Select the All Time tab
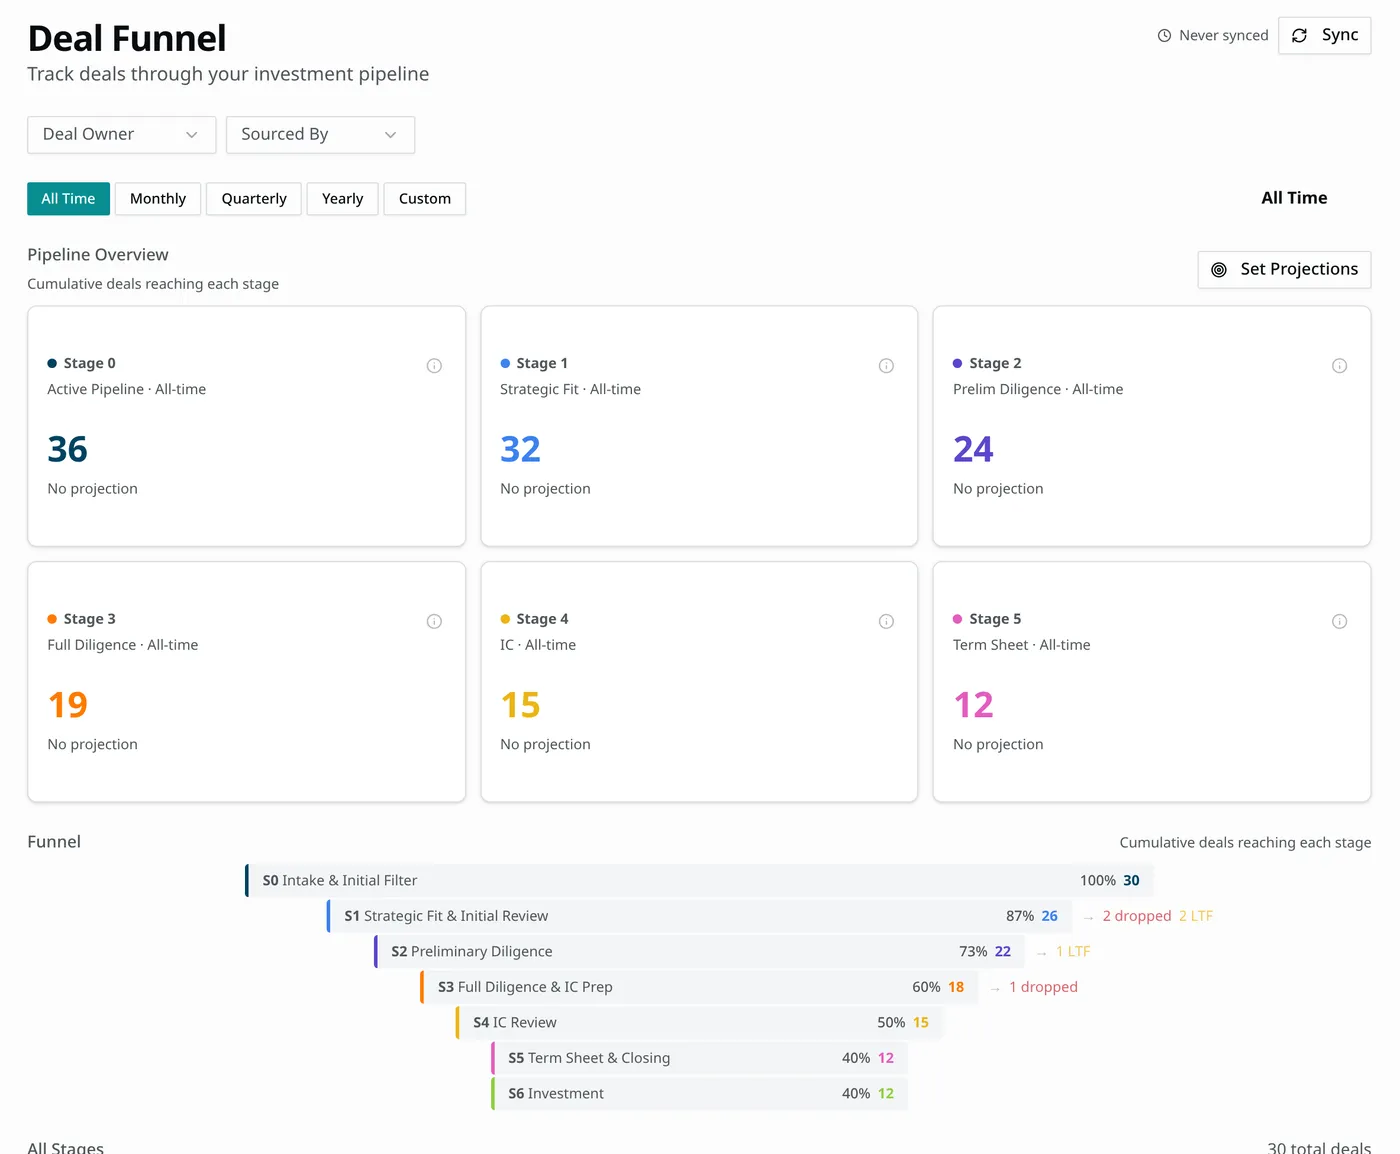 (x=68, y=199)
